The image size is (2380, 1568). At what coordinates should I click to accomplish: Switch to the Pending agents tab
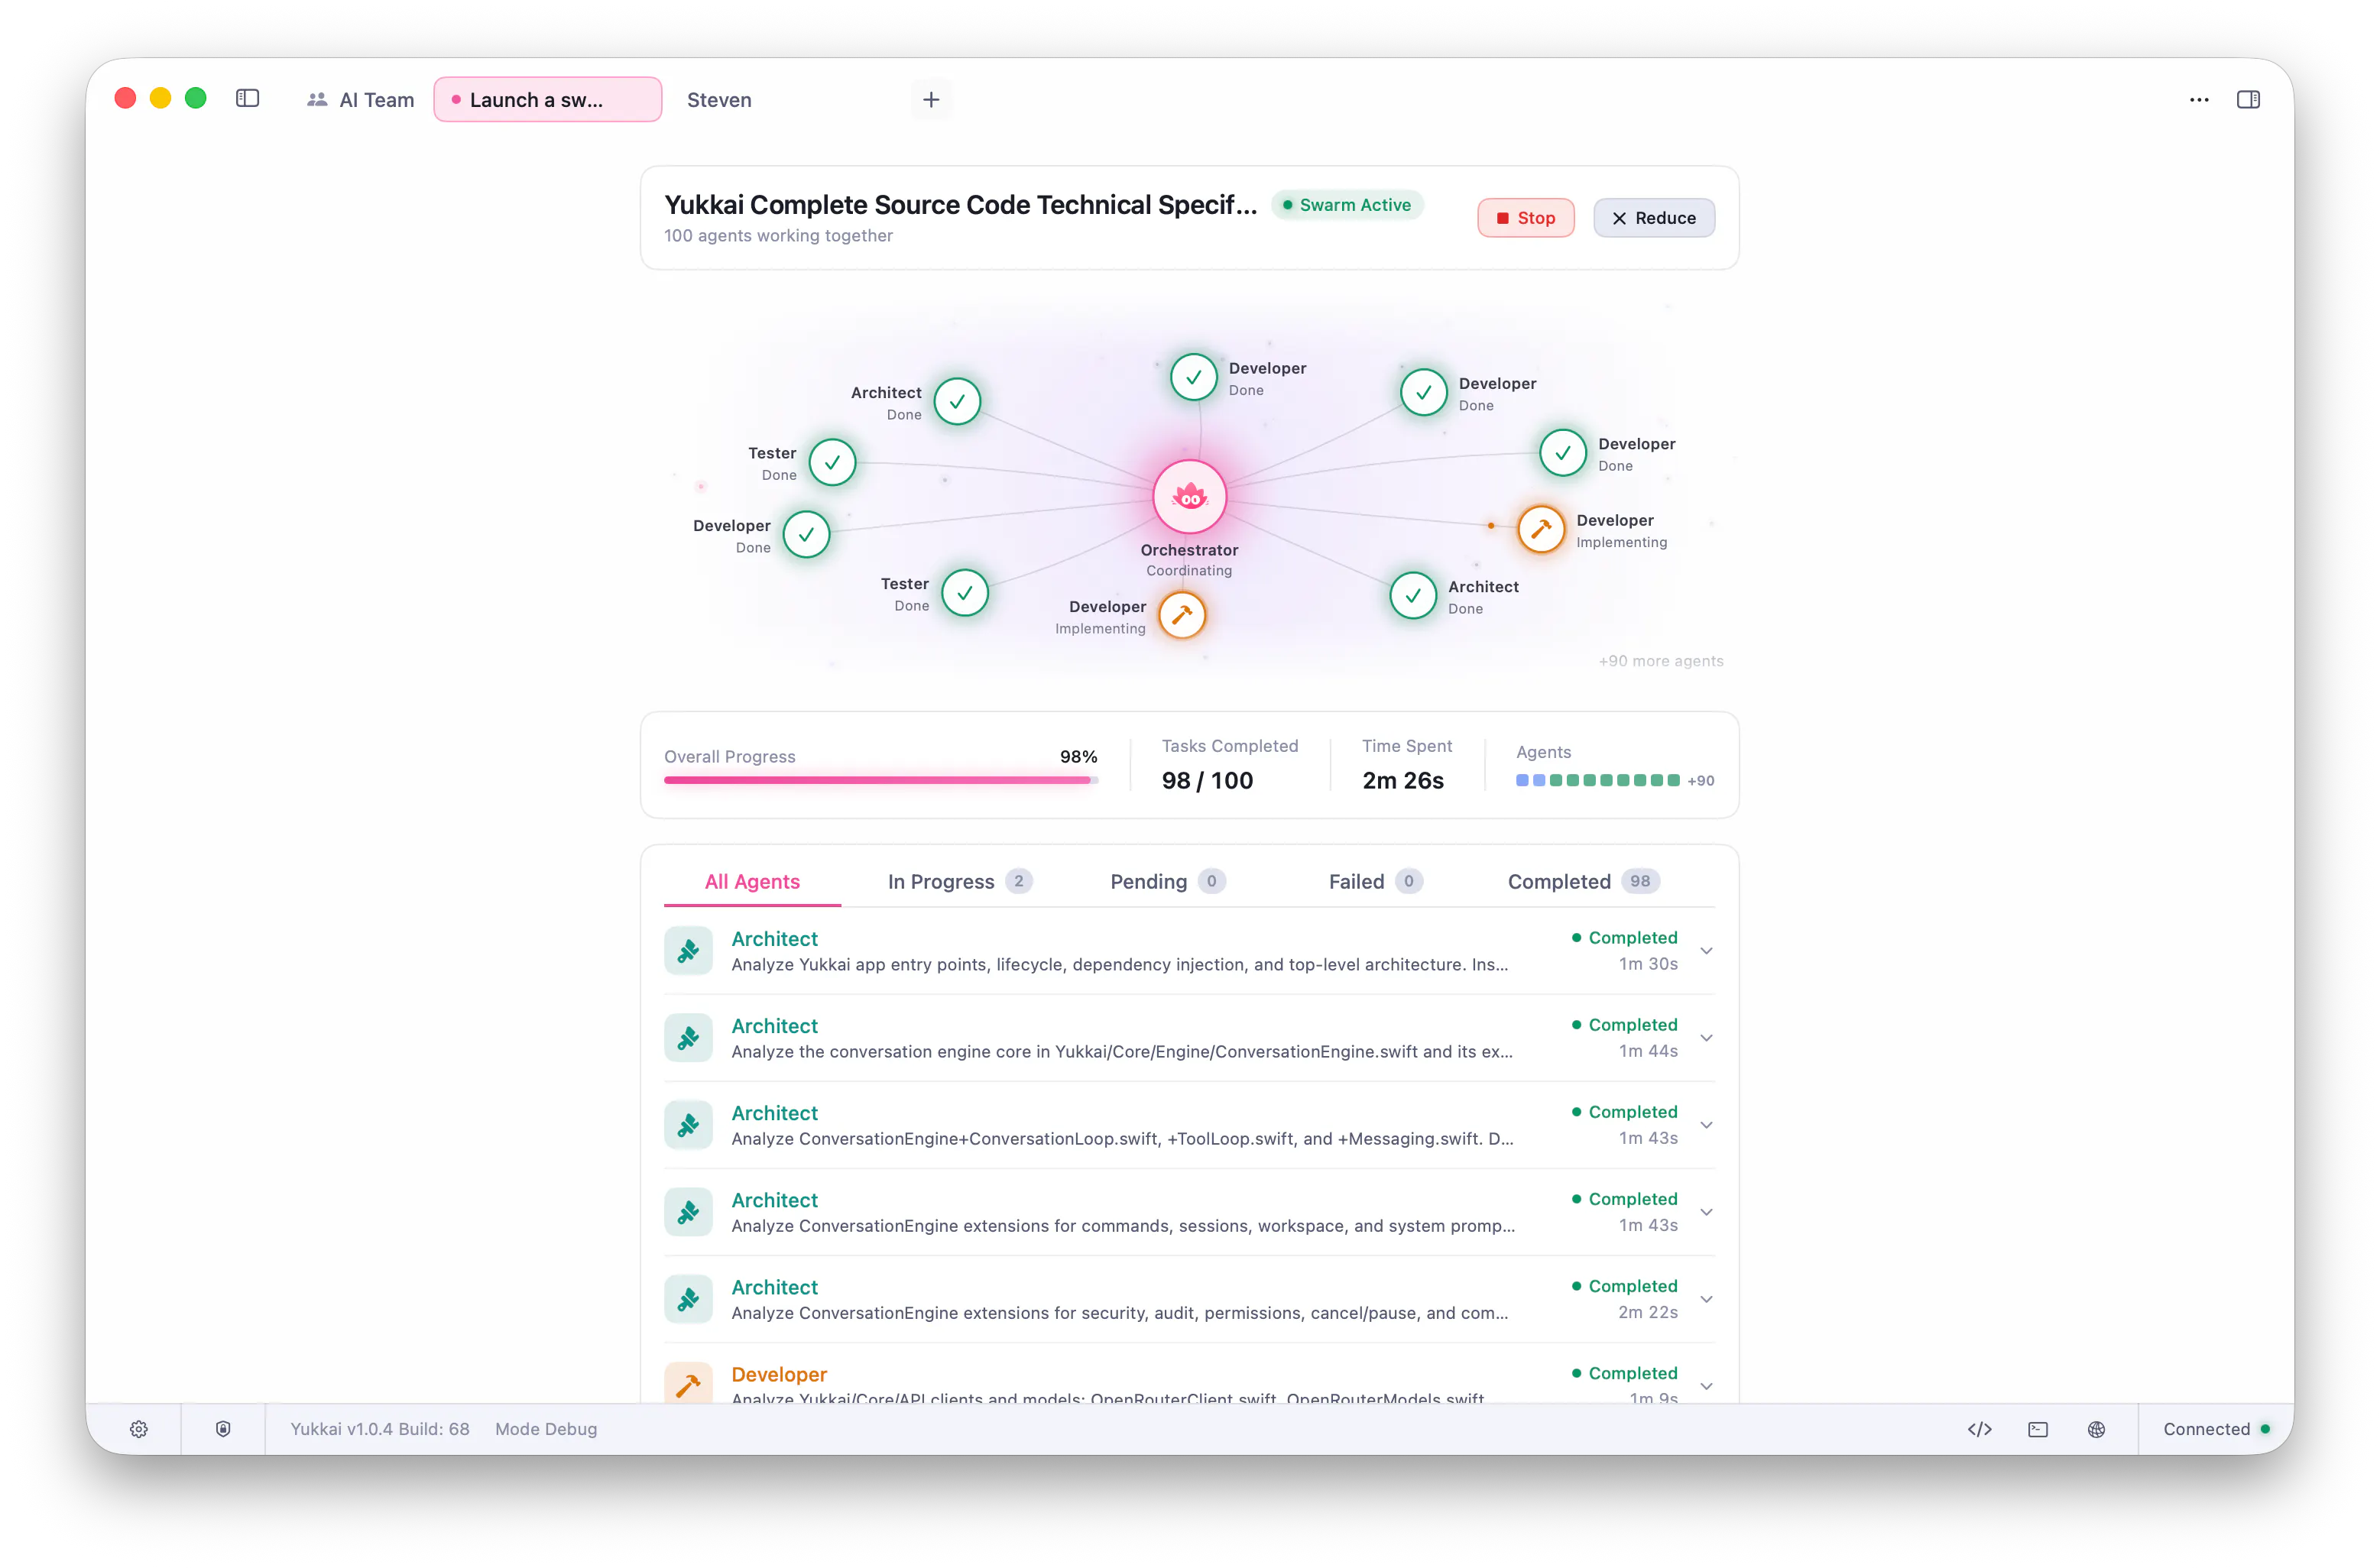pyautogui.click(x=1167, y=881)
